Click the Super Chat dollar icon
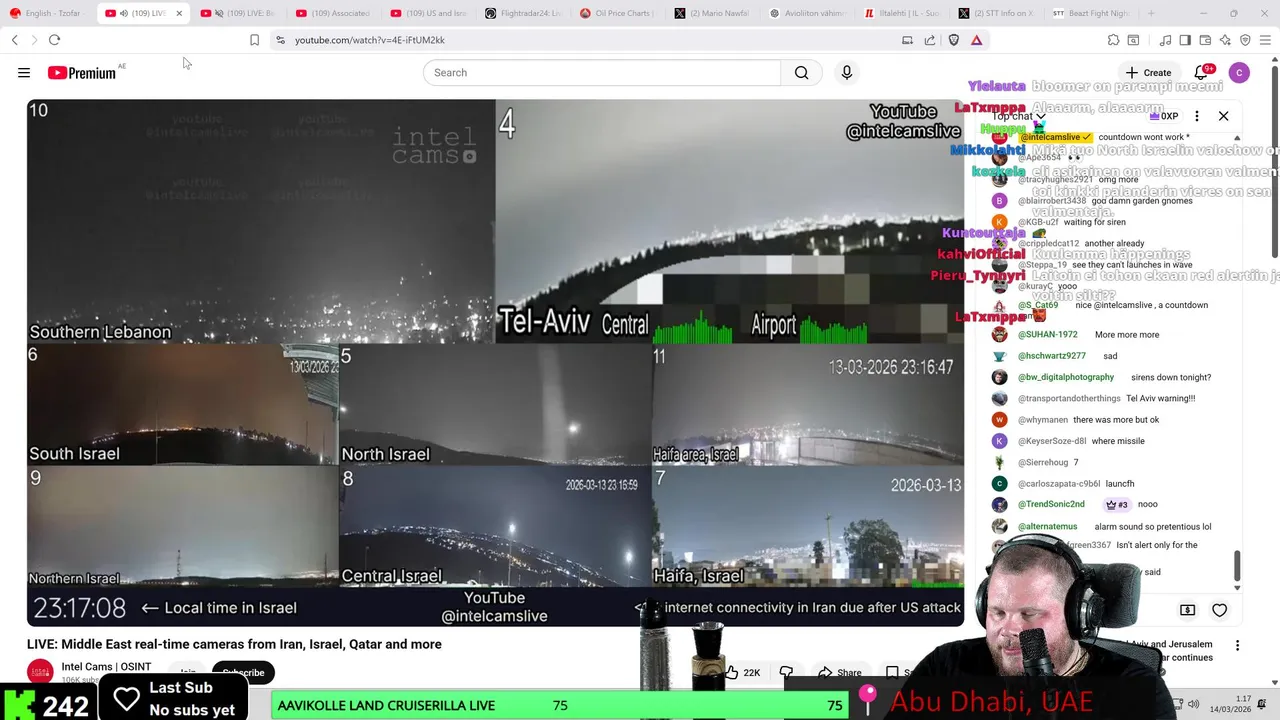 coord(1187,610)
